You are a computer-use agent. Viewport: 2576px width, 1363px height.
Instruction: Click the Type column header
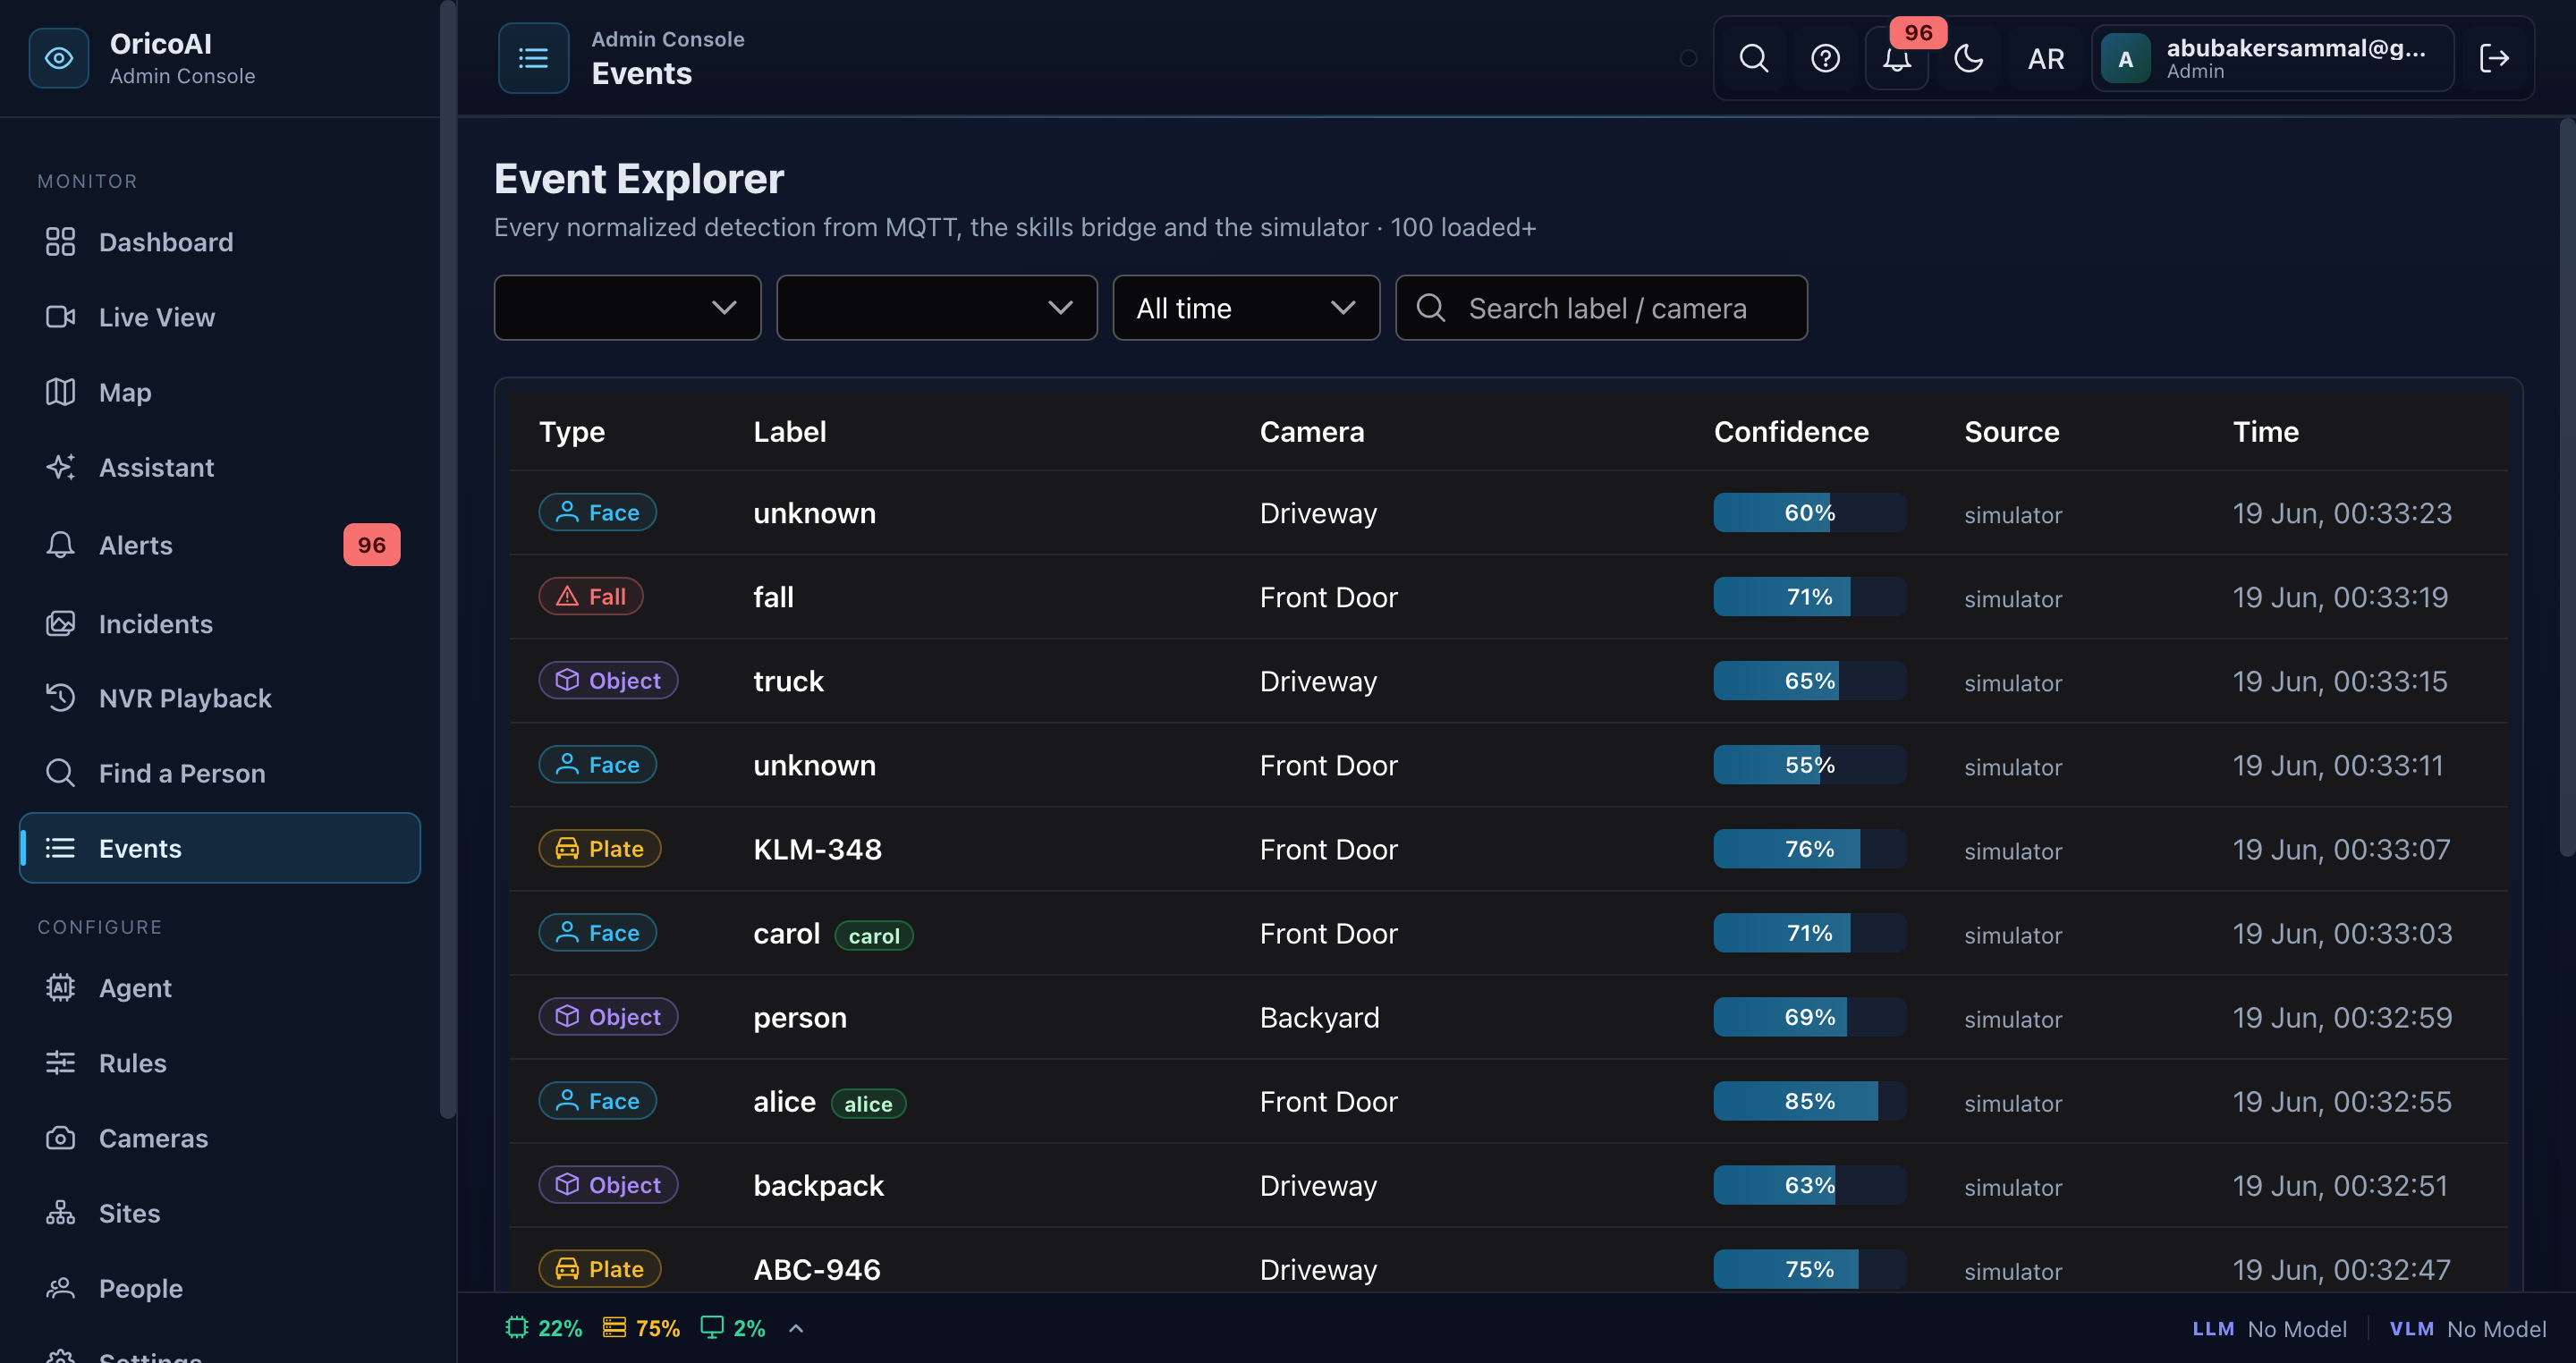572,432
